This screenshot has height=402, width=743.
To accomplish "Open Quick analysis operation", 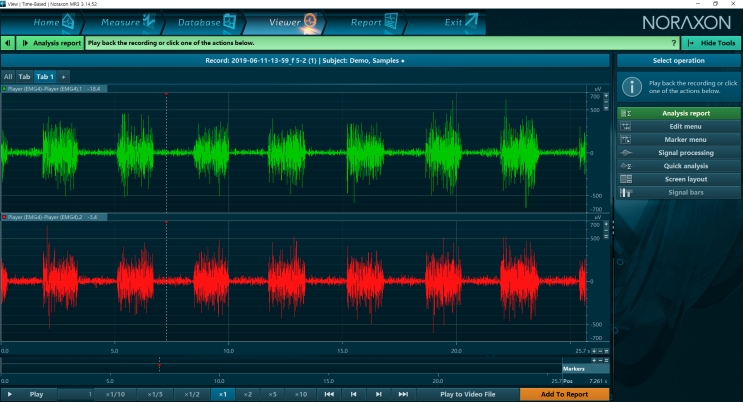I will (679, 166).
